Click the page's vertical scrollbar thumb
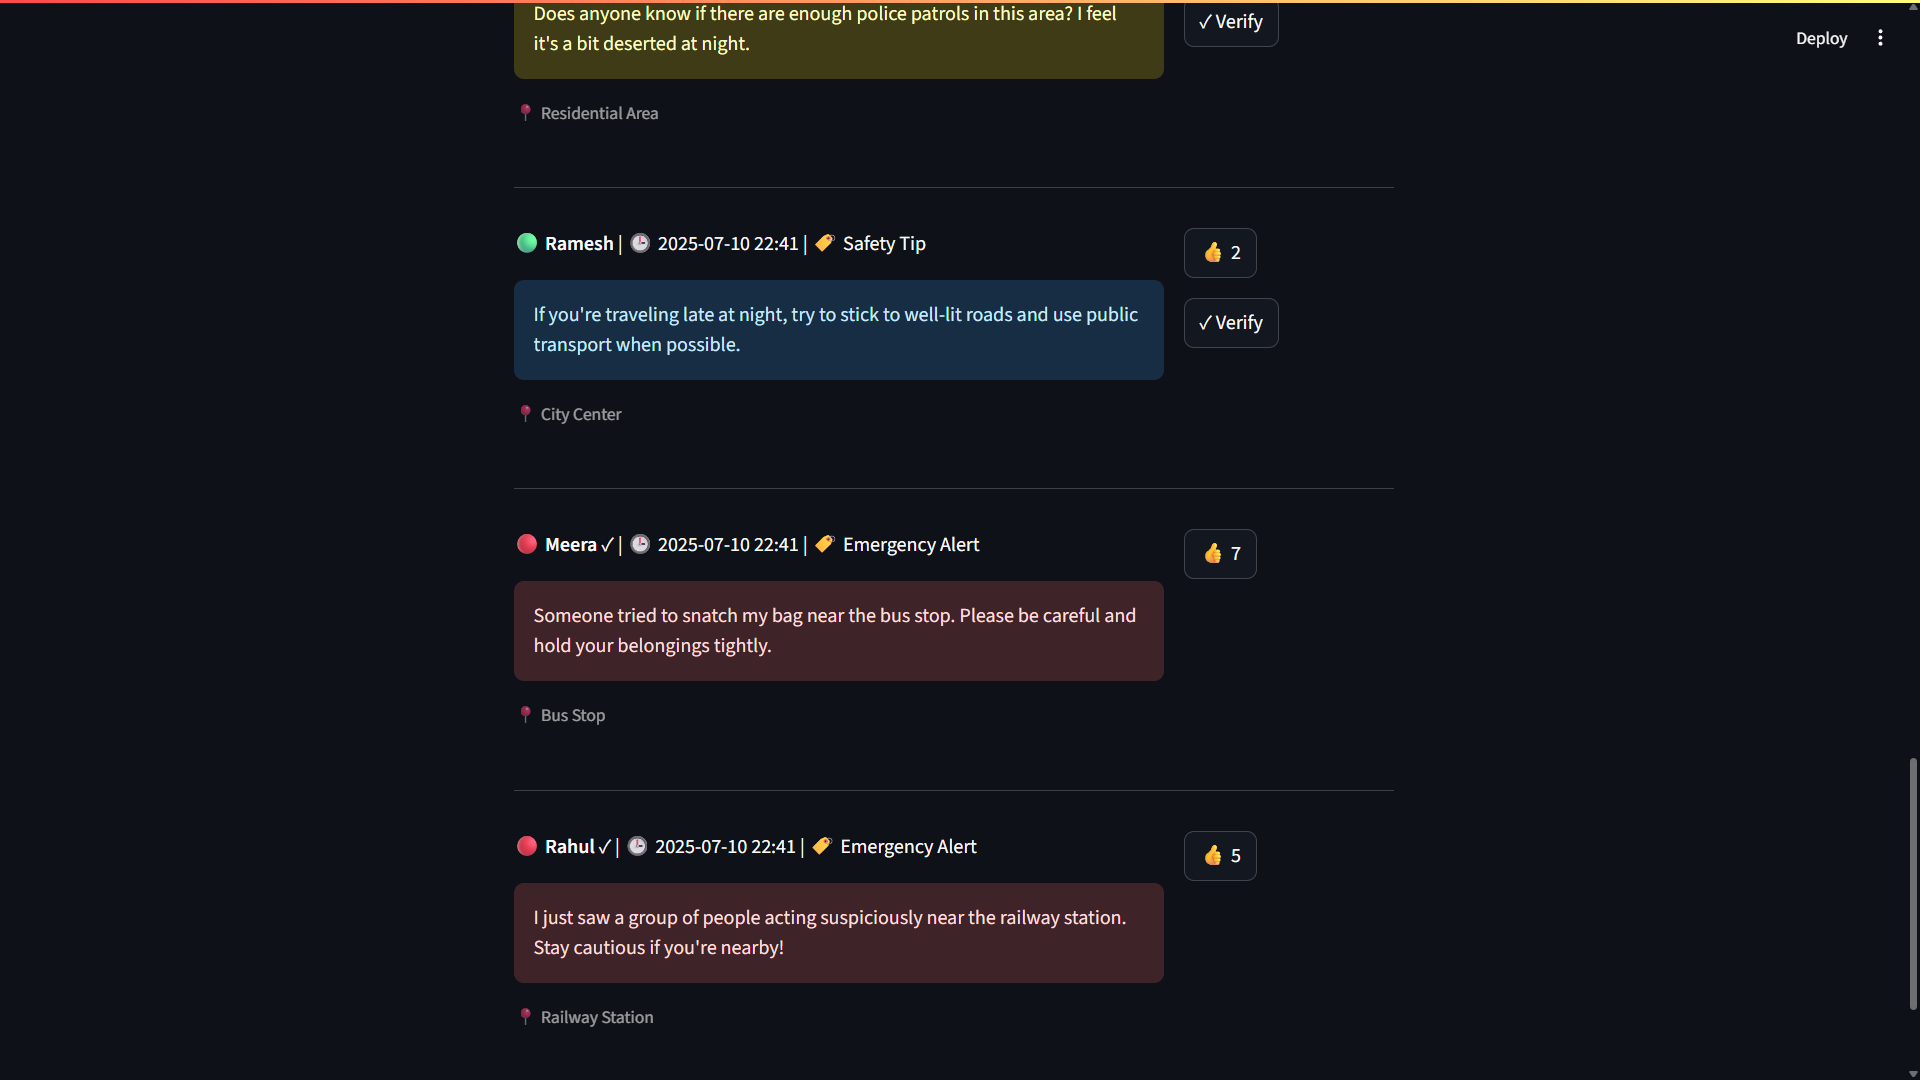The width and height of the screenshot is (1920, 1080). (1913, 884)
